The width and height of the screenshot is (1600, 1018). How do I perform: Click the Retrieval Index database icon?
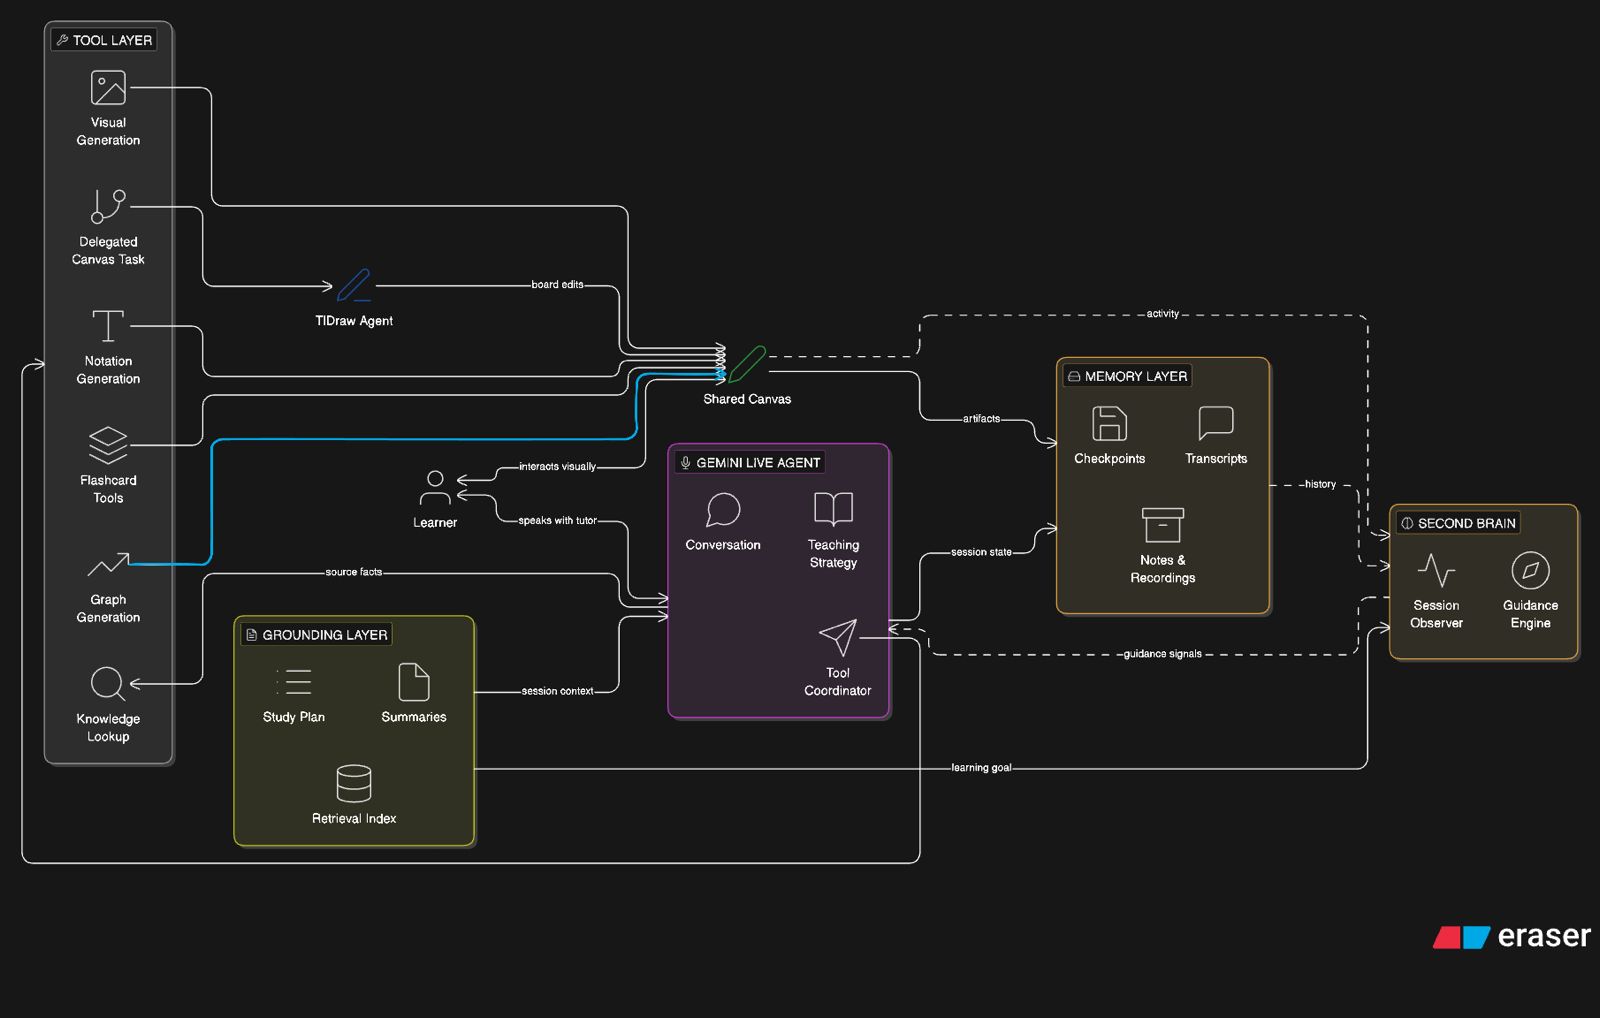tap(354, 783)
